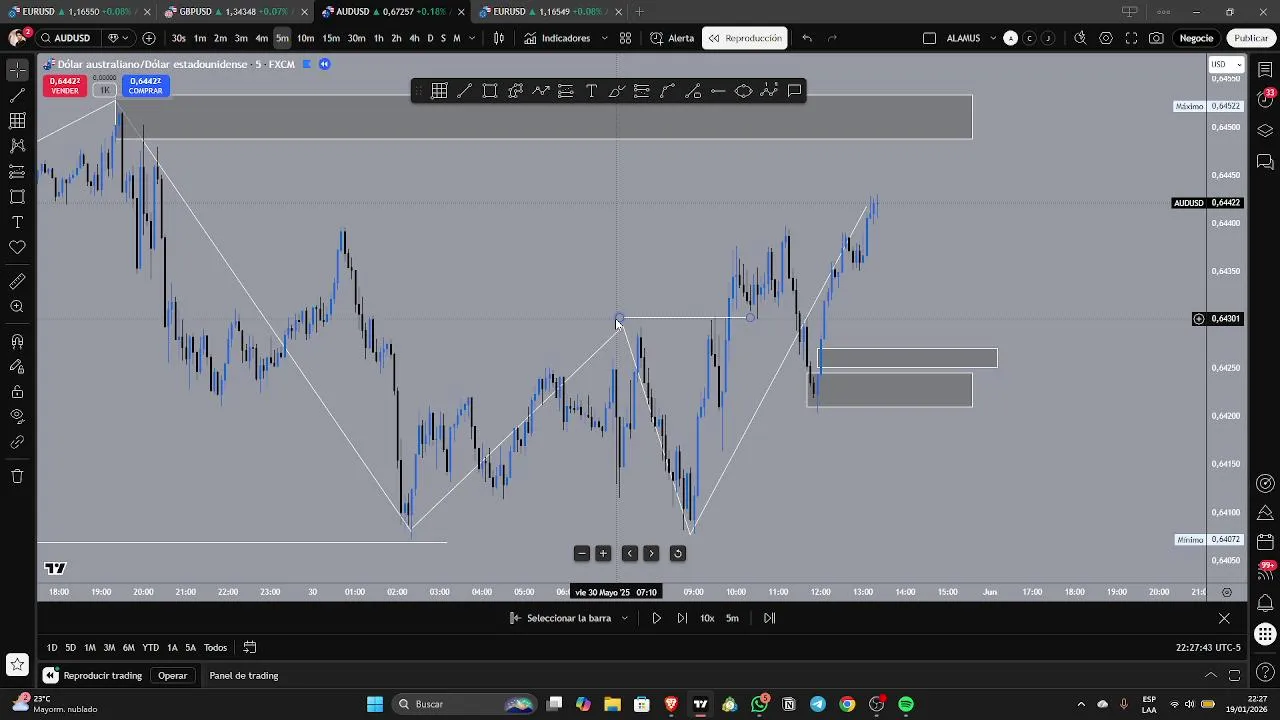
Task: Toggle the blue flag next to FXCM
Action: (x=307, y=64)
